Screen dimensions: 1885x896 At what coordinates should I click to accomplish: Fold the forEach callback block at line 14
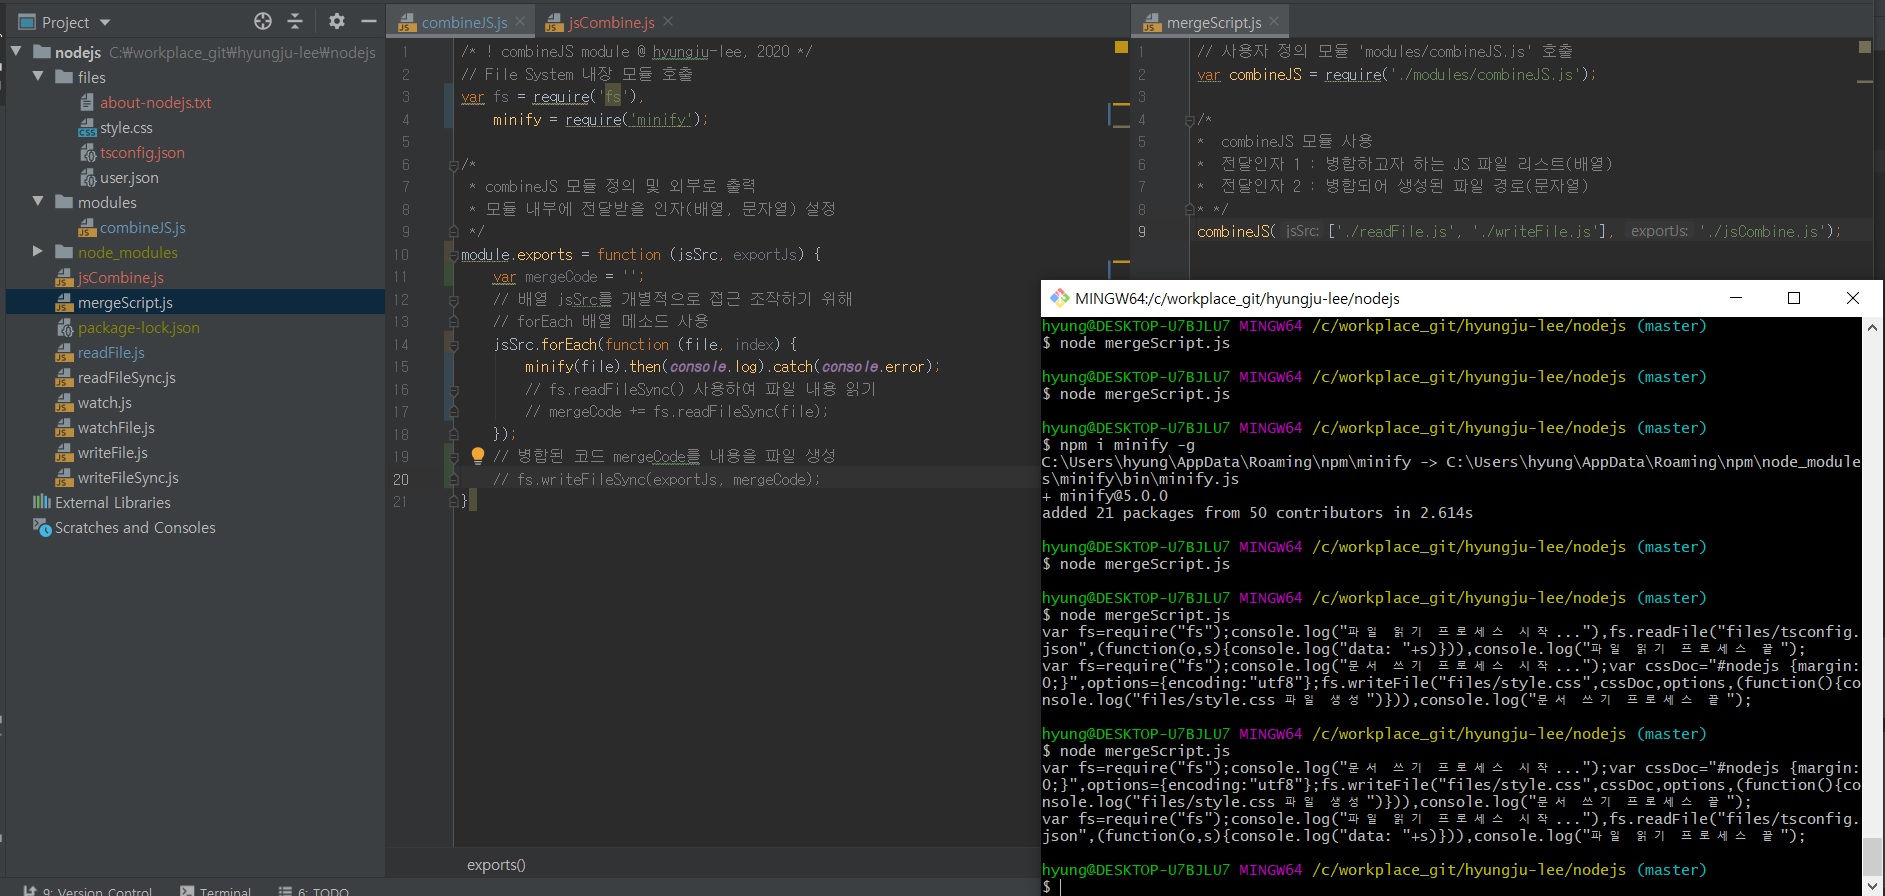453,345
